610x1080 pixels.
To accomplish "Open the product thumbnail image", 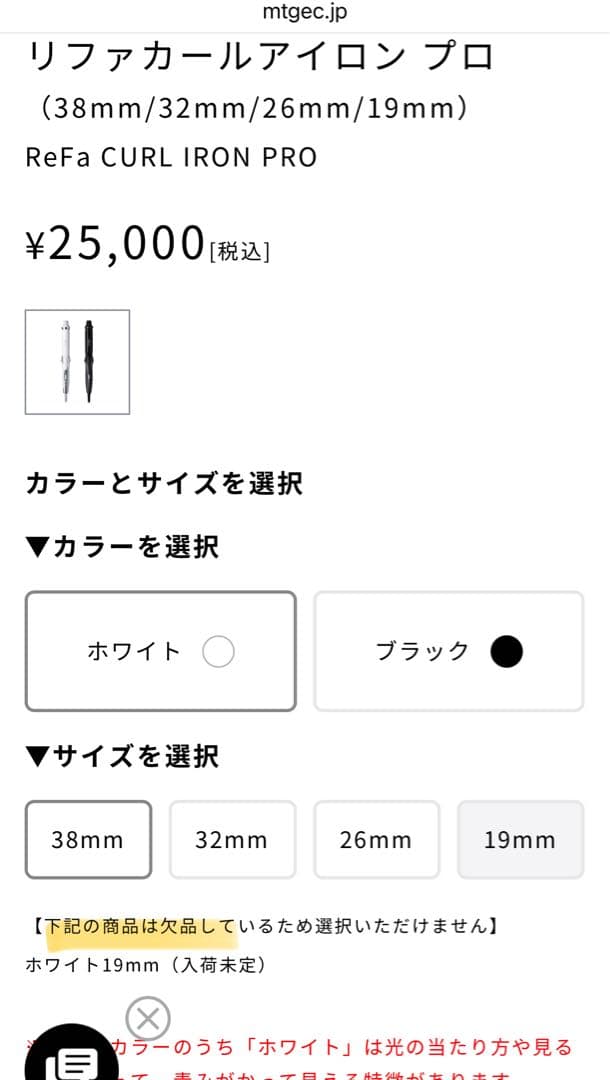I will (x=76, y=362).
